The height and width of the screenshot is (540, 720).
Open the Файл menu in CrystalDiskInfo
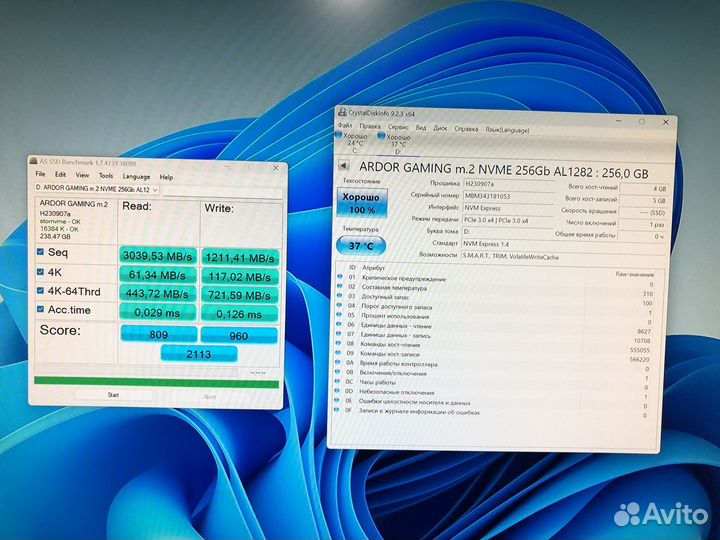pyautogui.click(x=345, y=125)
